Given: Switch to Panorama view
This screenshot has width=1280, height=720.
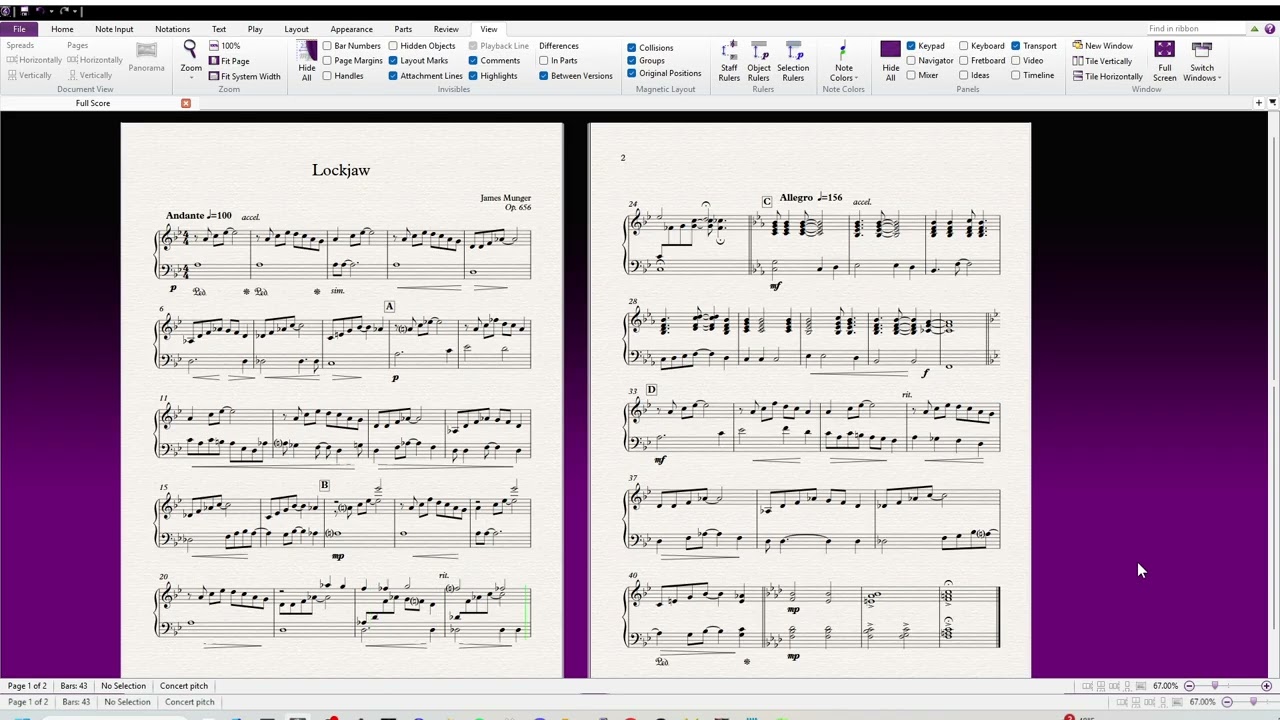Looking at the screenshot, I should (x=147, y=58).
